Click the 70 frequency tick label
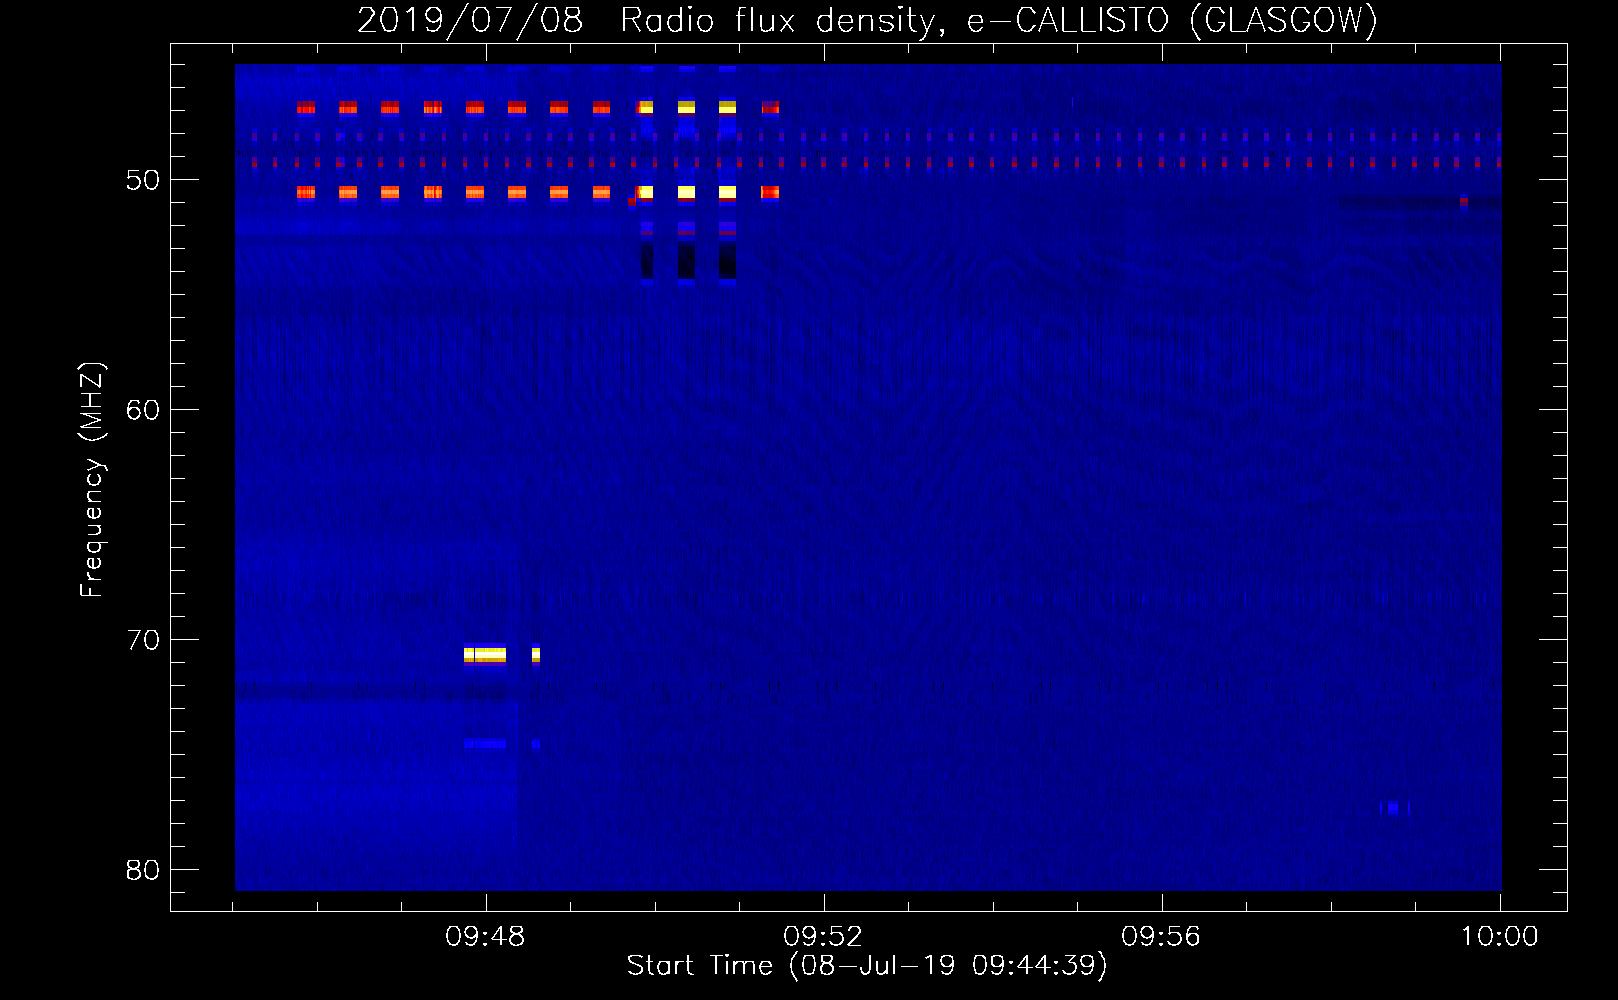 (x=143, y=640)
